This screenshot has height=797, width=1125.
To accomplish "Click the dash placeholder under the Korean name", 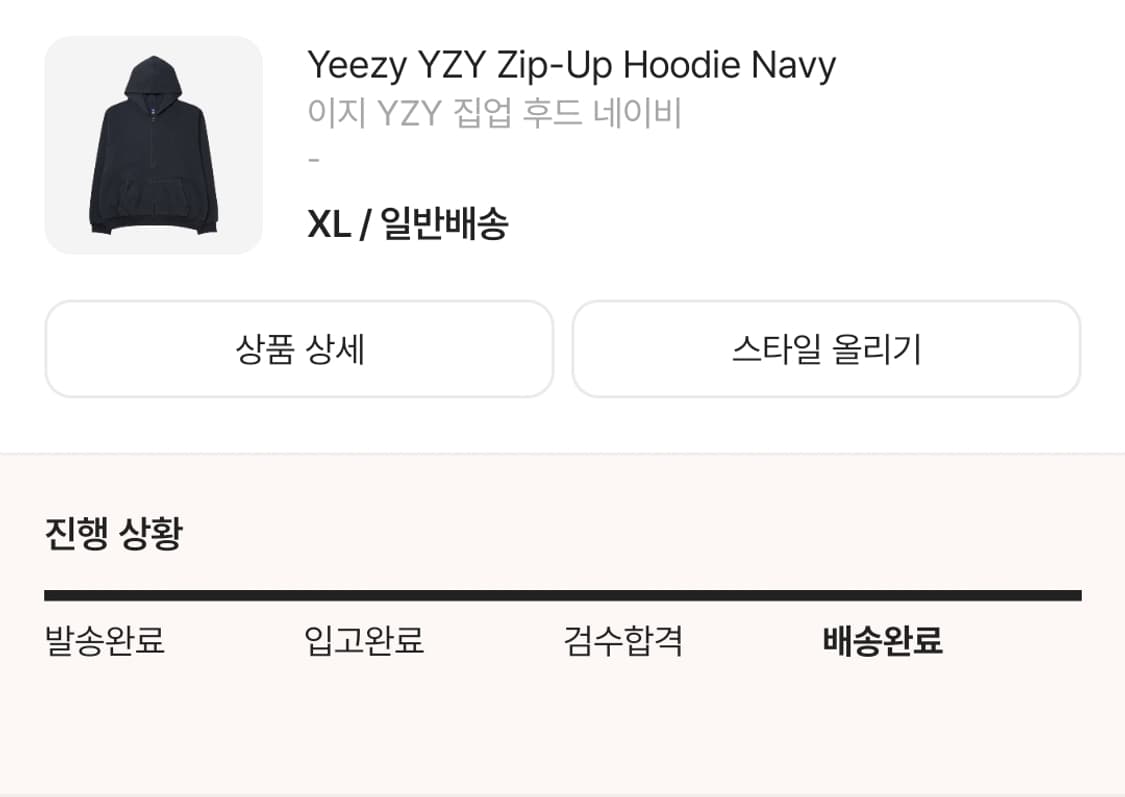I will [314, 159].
